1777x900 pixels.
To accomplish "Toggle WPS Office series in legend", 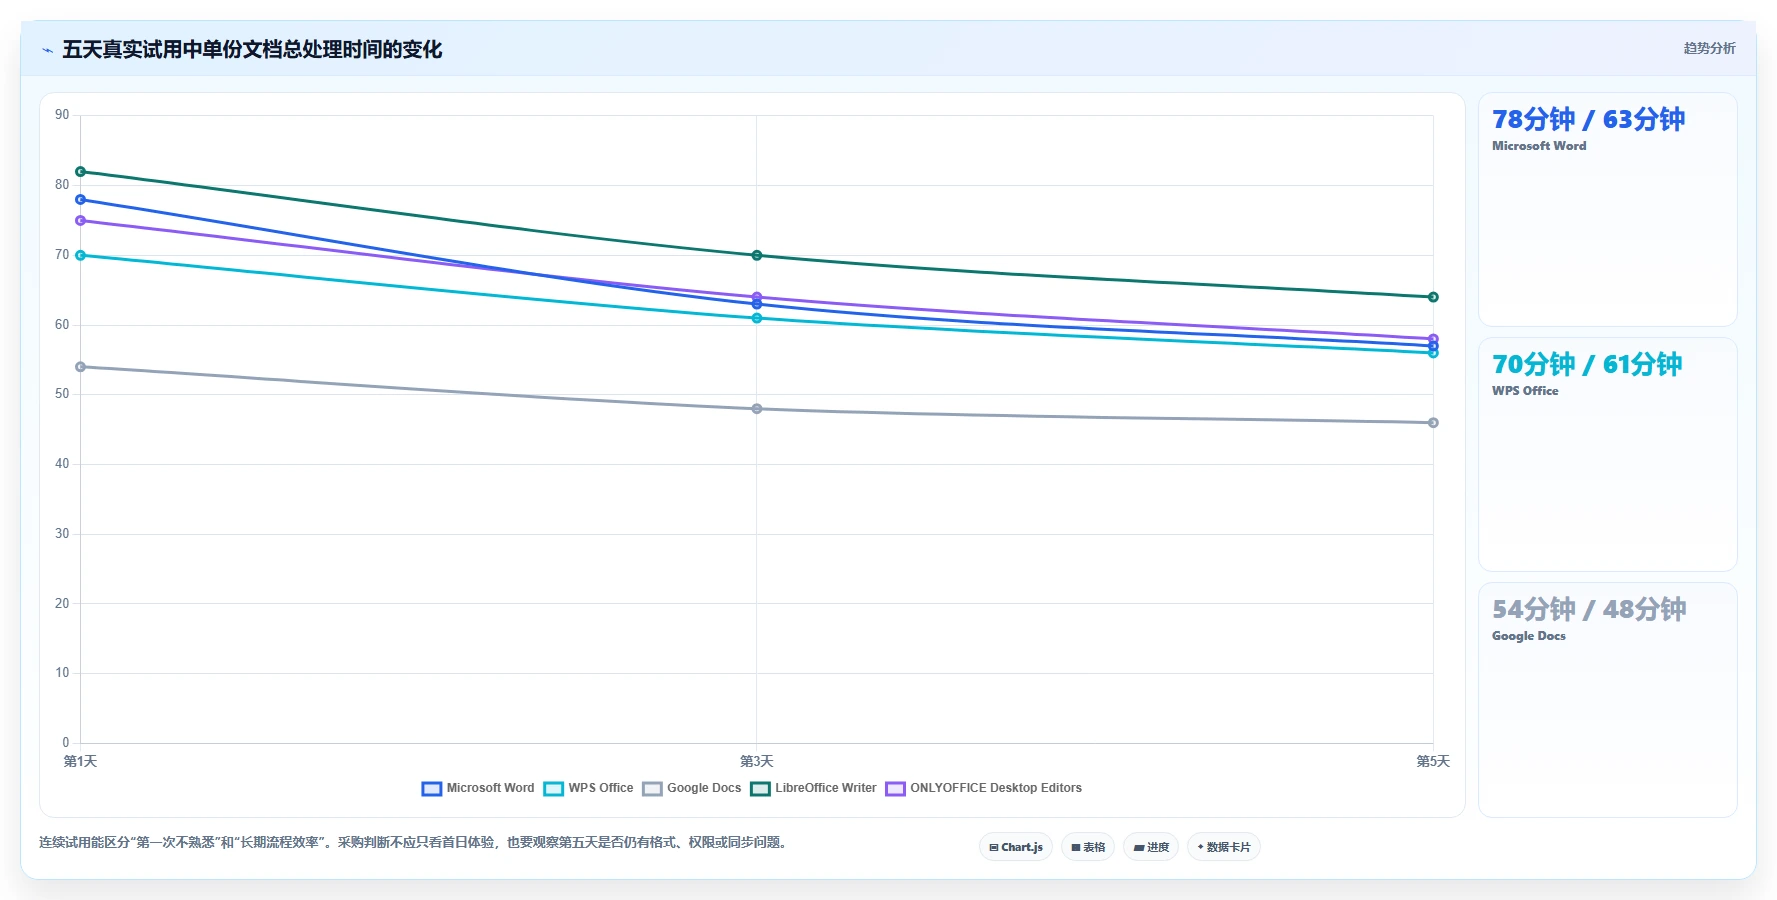I will pos(588,788).
